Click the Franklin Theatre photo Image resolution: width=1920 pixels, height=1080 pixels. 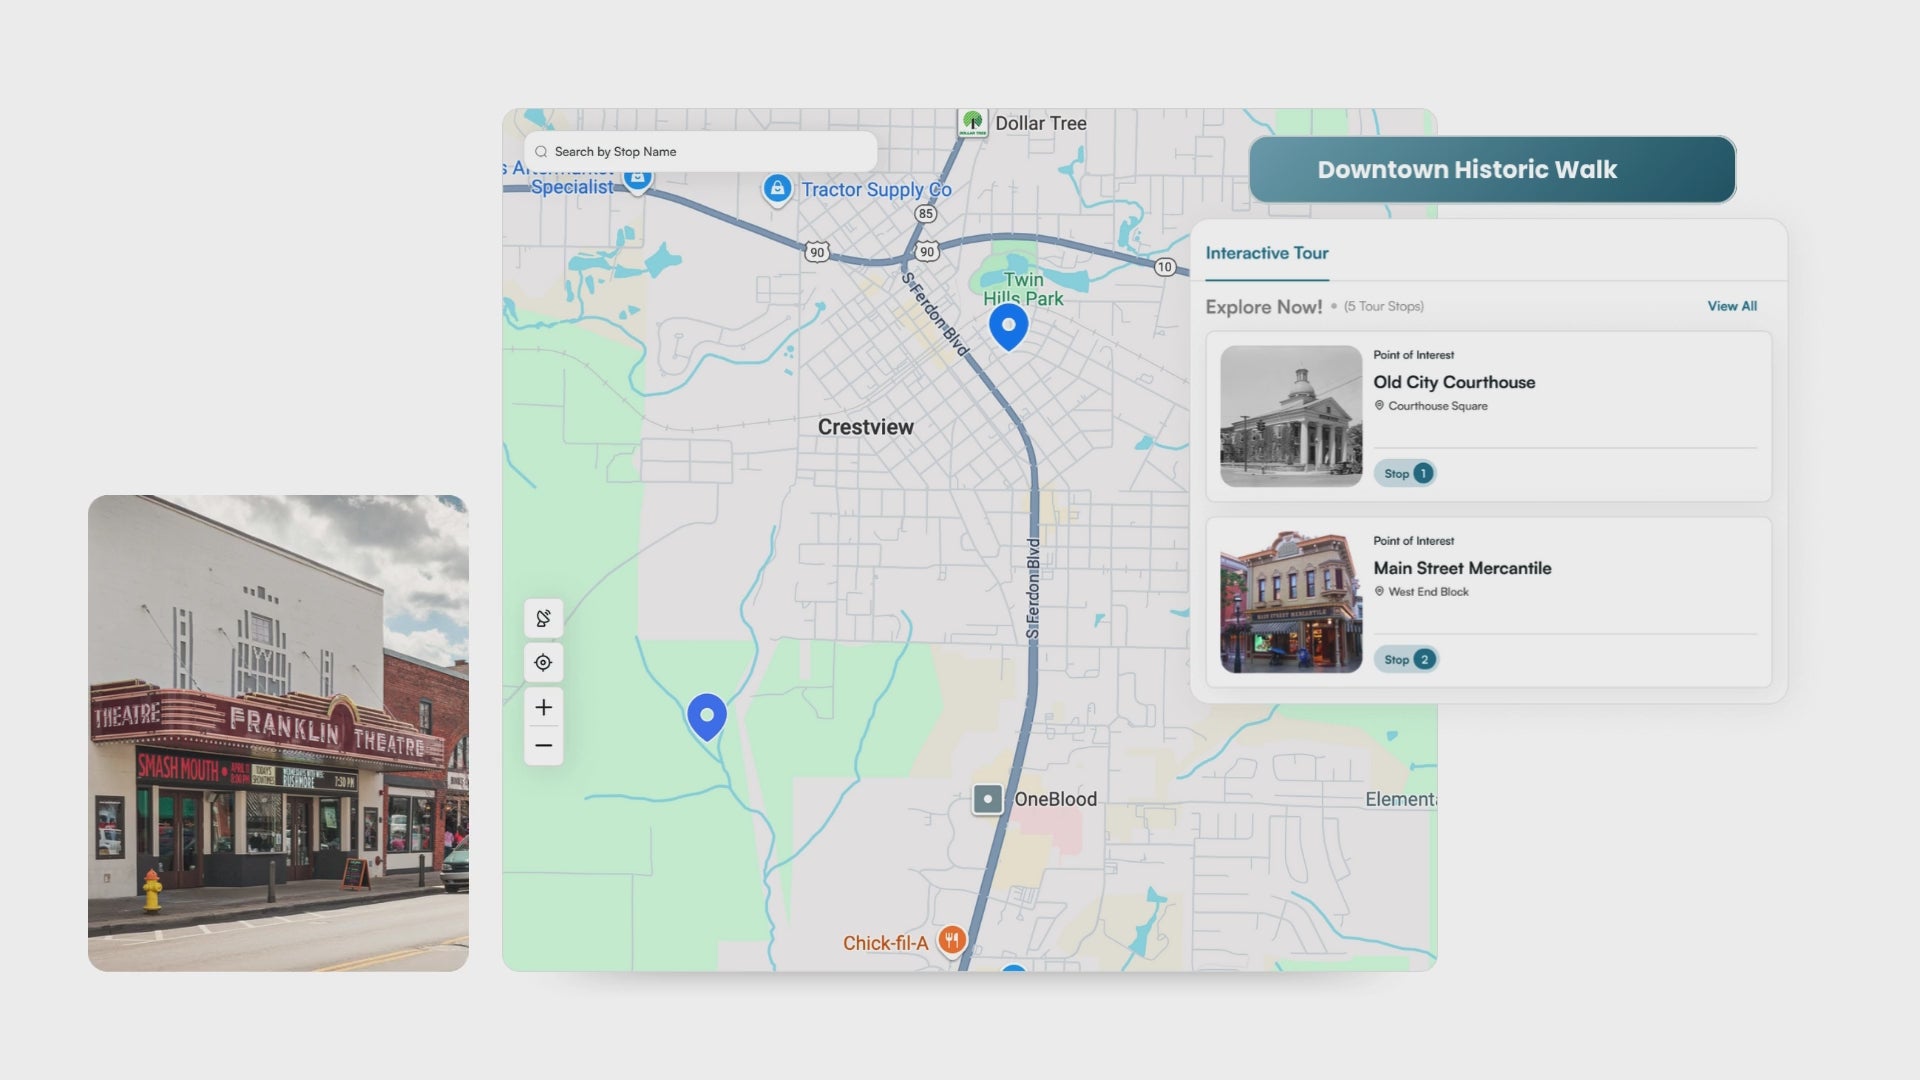(278, 733)
